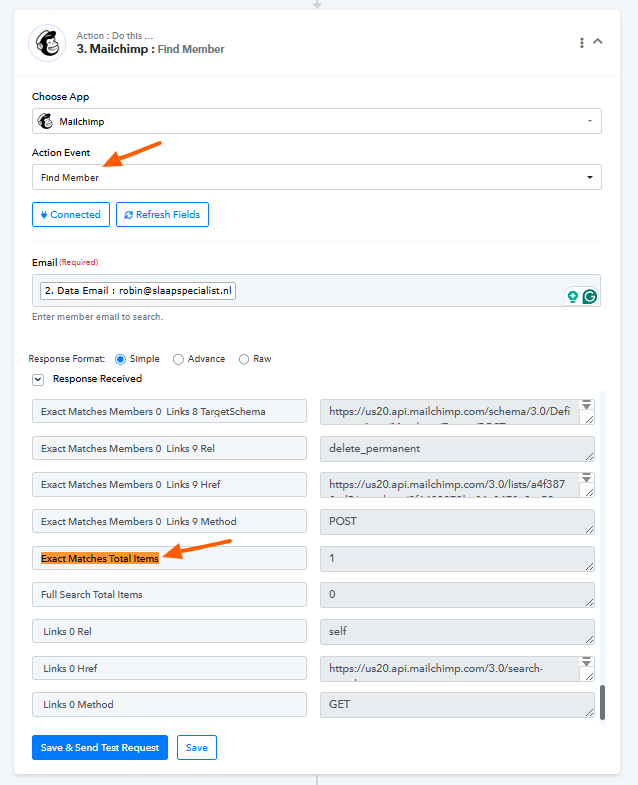Click expand icon on Links 9 Href value

586,478
